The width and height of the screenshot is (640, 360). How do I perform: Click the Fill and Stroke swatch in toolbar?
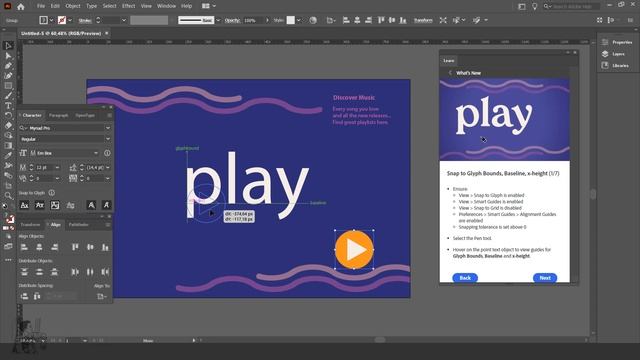point(8,218)
